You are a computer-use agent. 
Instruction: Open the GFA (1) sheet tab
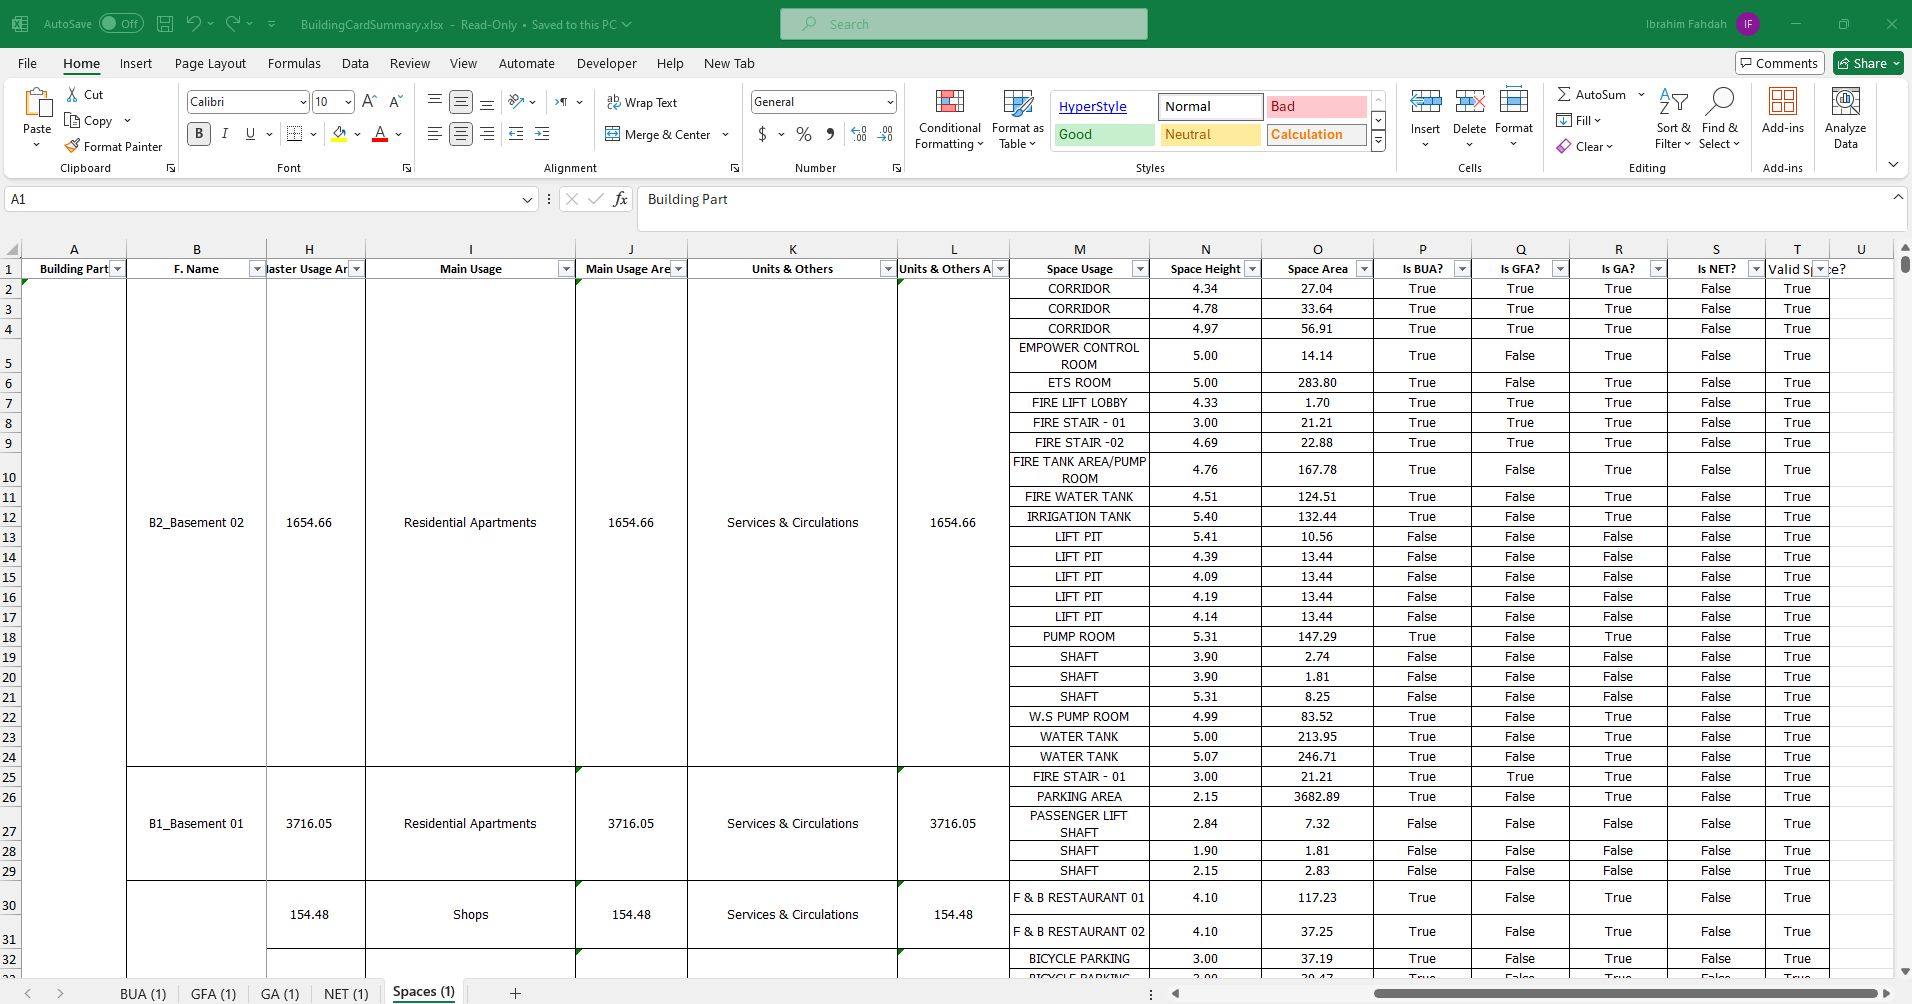[213, 993]
